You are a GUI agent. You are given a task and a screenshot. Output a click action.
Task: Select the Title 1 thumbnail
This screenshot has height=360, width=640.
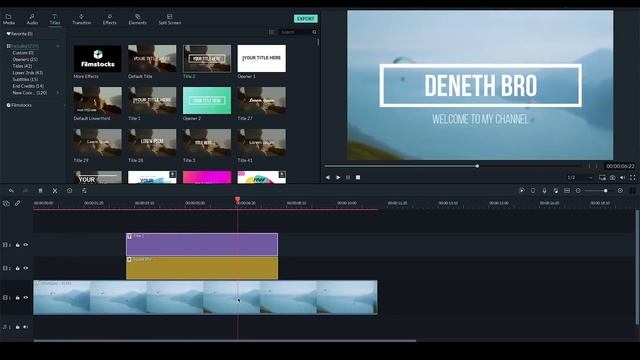point(152,100)
